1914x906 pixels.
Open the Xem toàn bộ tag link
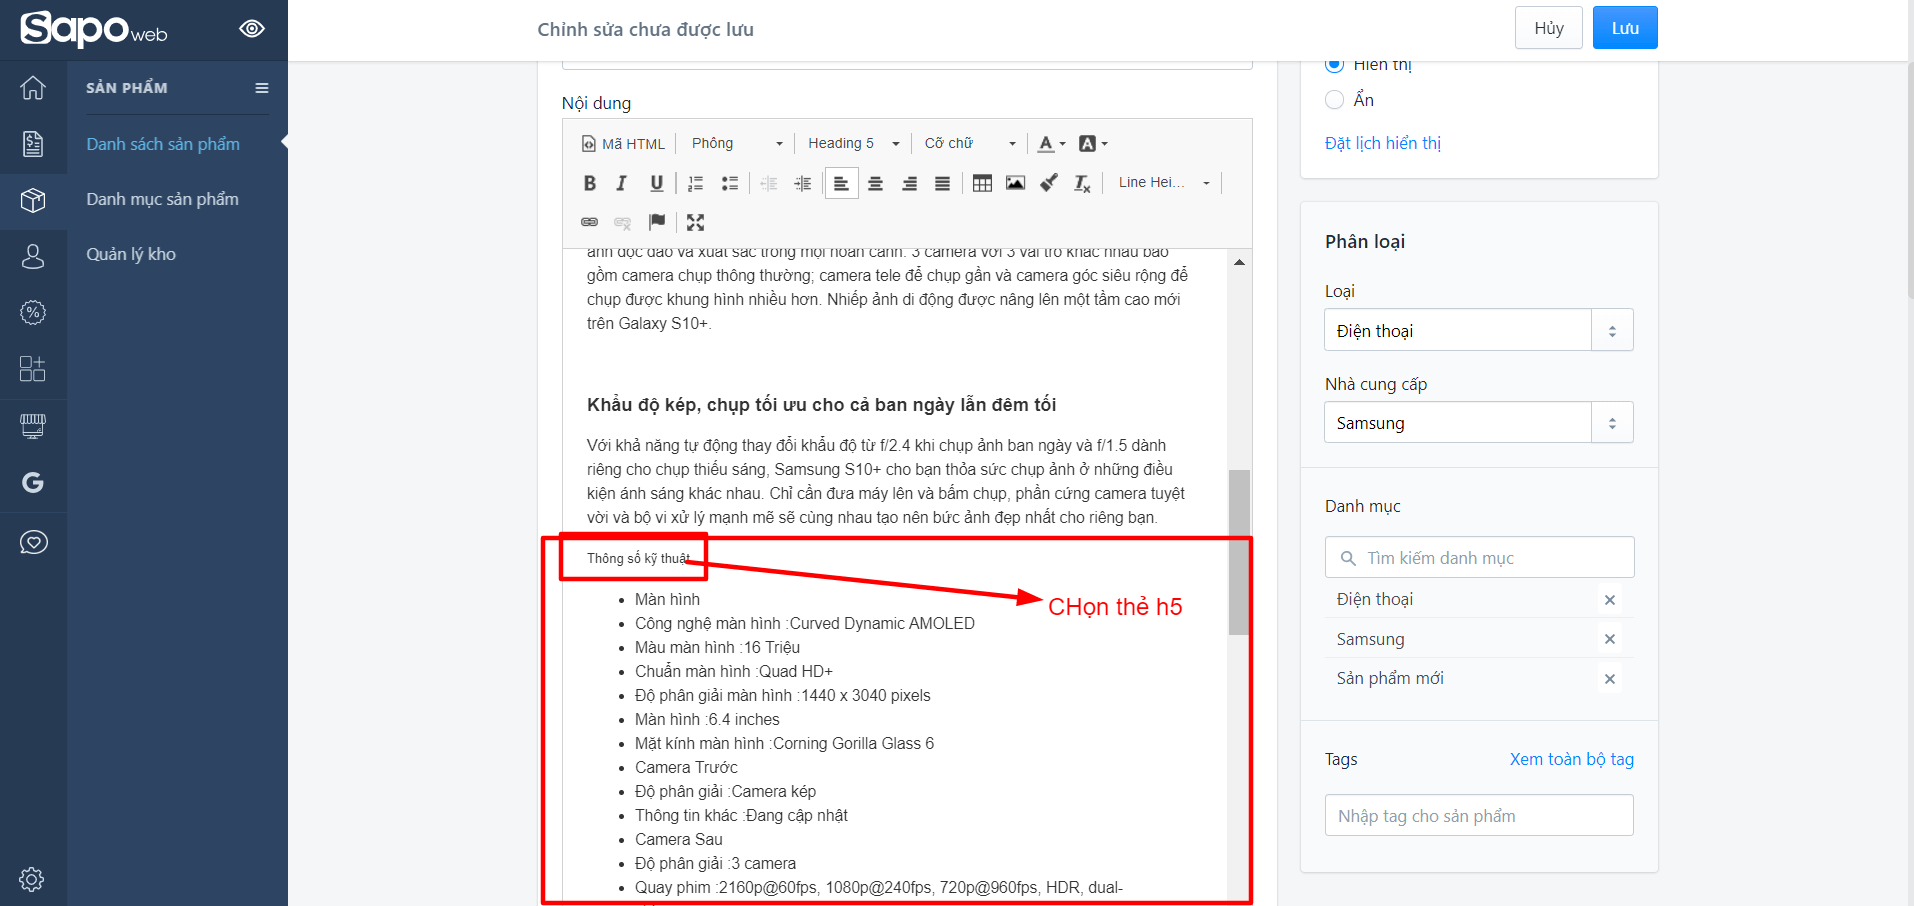point(1572,759)
